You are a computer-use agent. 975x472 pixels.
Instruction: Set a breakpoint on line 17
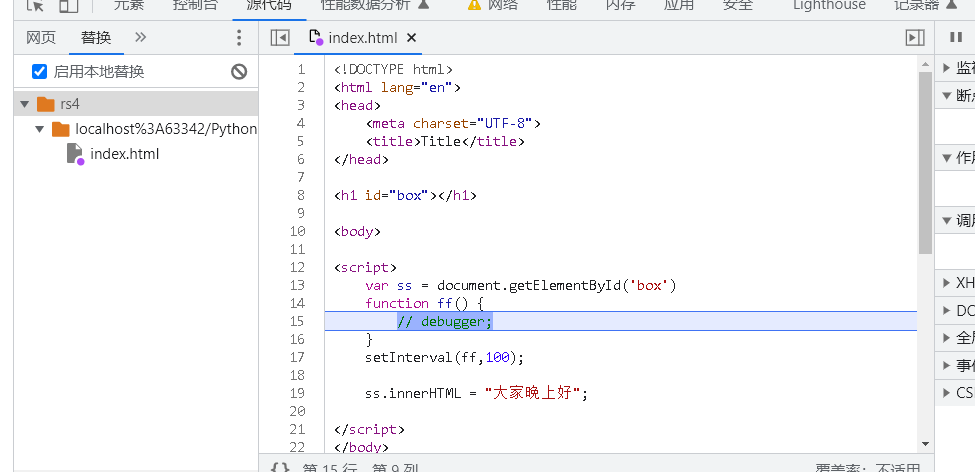pos(297,358)
